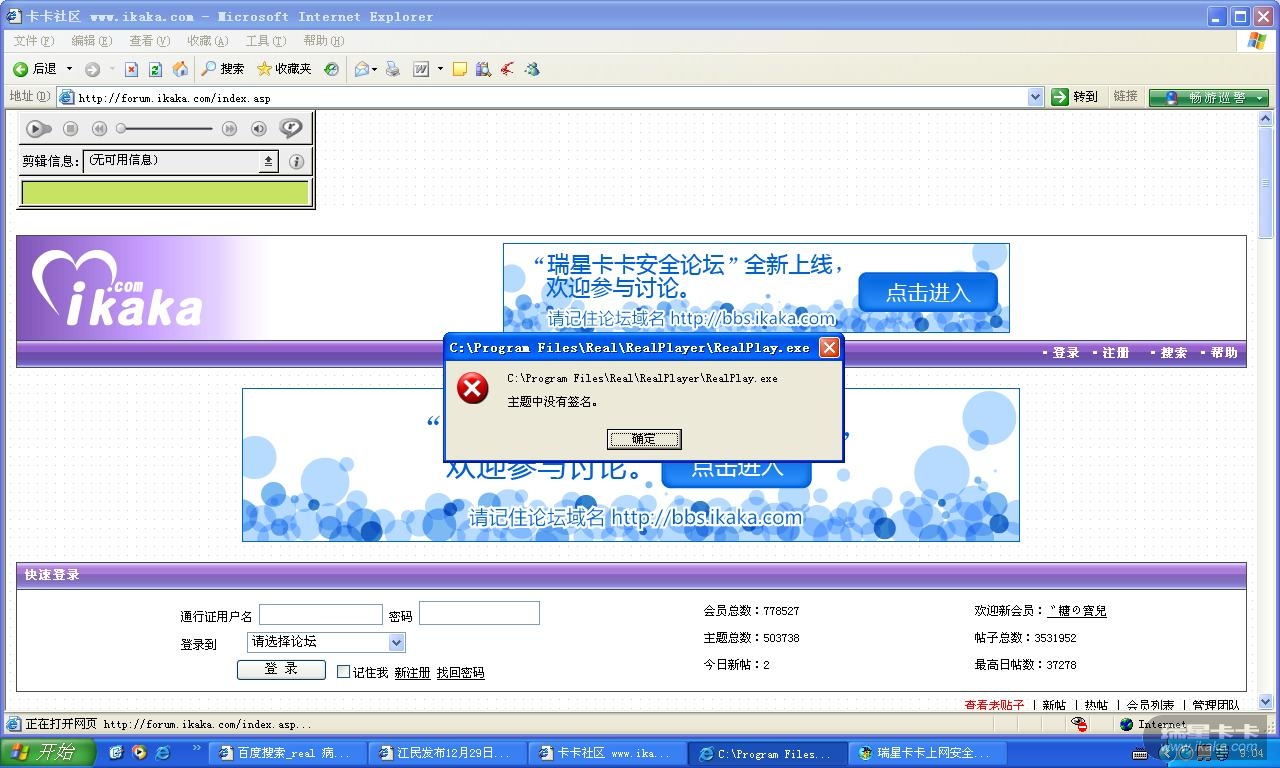Click 确定 in the RealPlay.exe error dialog

click(644, 439)
